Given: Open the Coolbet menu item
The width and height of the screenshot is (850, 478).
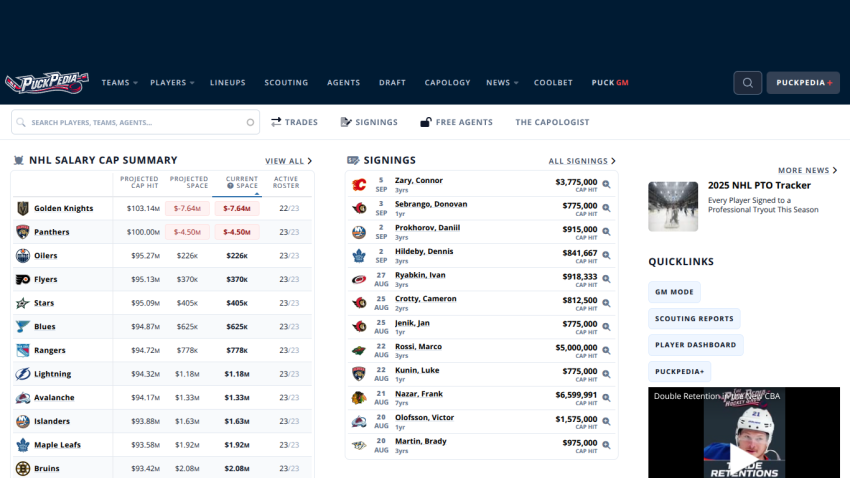Looking at the screenshot, I should [x=553, y=83].
